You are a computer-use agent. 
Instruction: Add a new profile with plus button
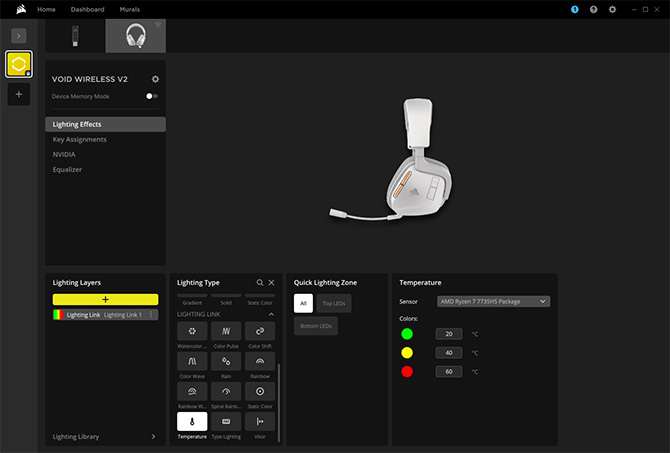[19, 94]
